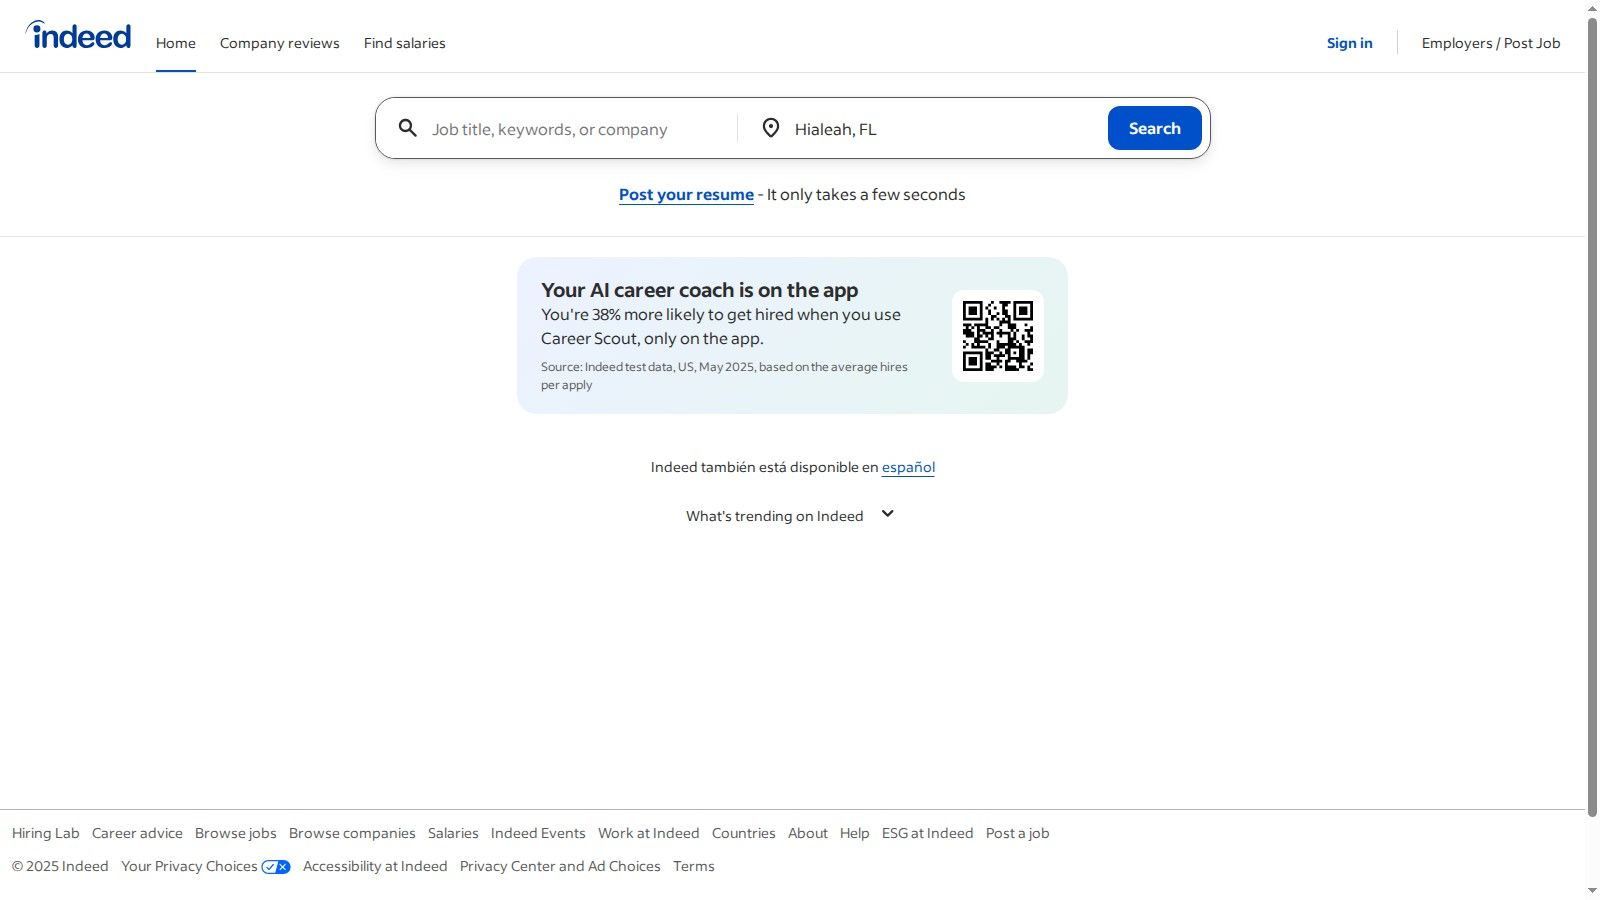Open Help footer link
The image size is (1600, 900).
tap(855, 833)
